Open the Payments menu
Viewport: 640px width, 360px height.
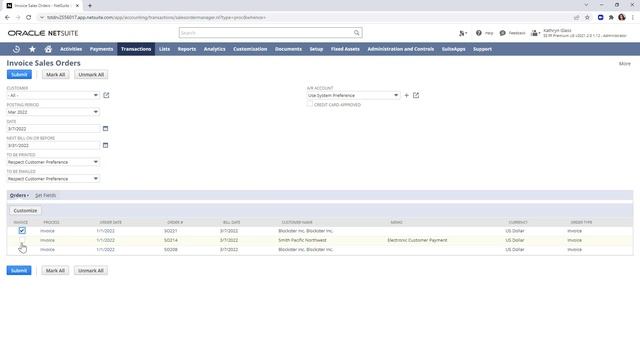pos(101,49)
